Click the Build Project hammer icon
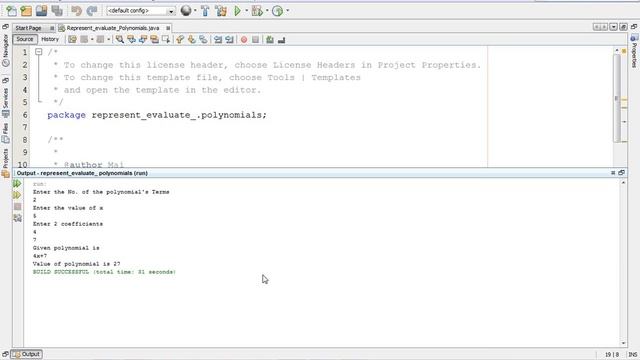The height and width of the screenshot is (360, 640). (x=205, y=11)
